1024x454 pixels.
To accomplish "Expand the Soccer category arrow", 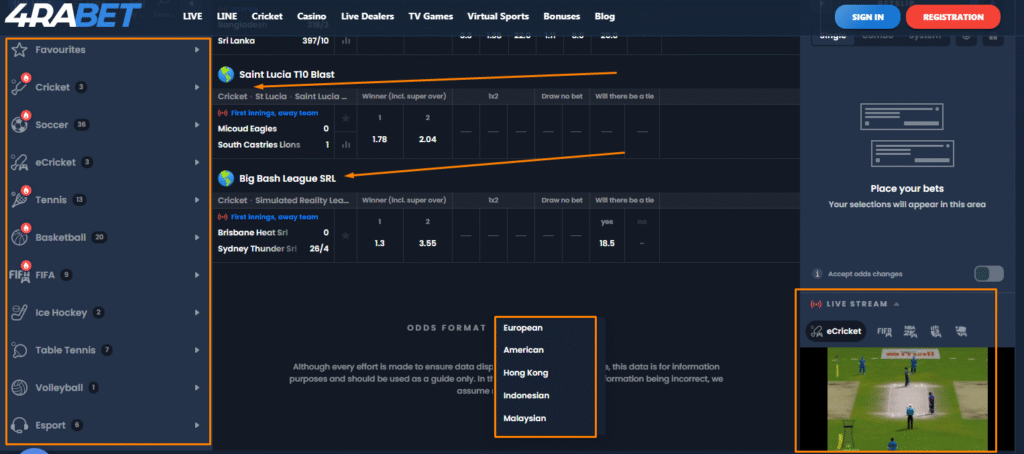I will coord(197,125).
